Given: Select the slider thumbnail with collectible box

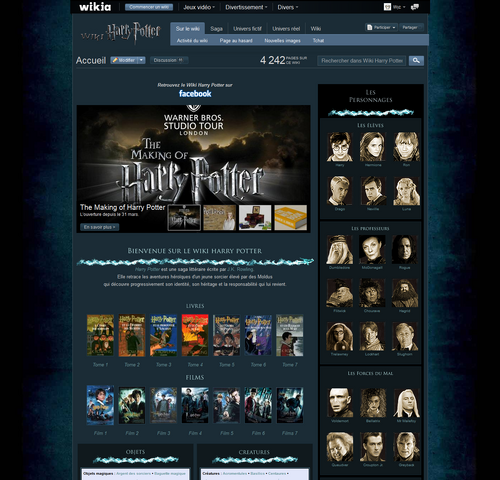Looking at the screenshot, I should [x=255, y=217].
